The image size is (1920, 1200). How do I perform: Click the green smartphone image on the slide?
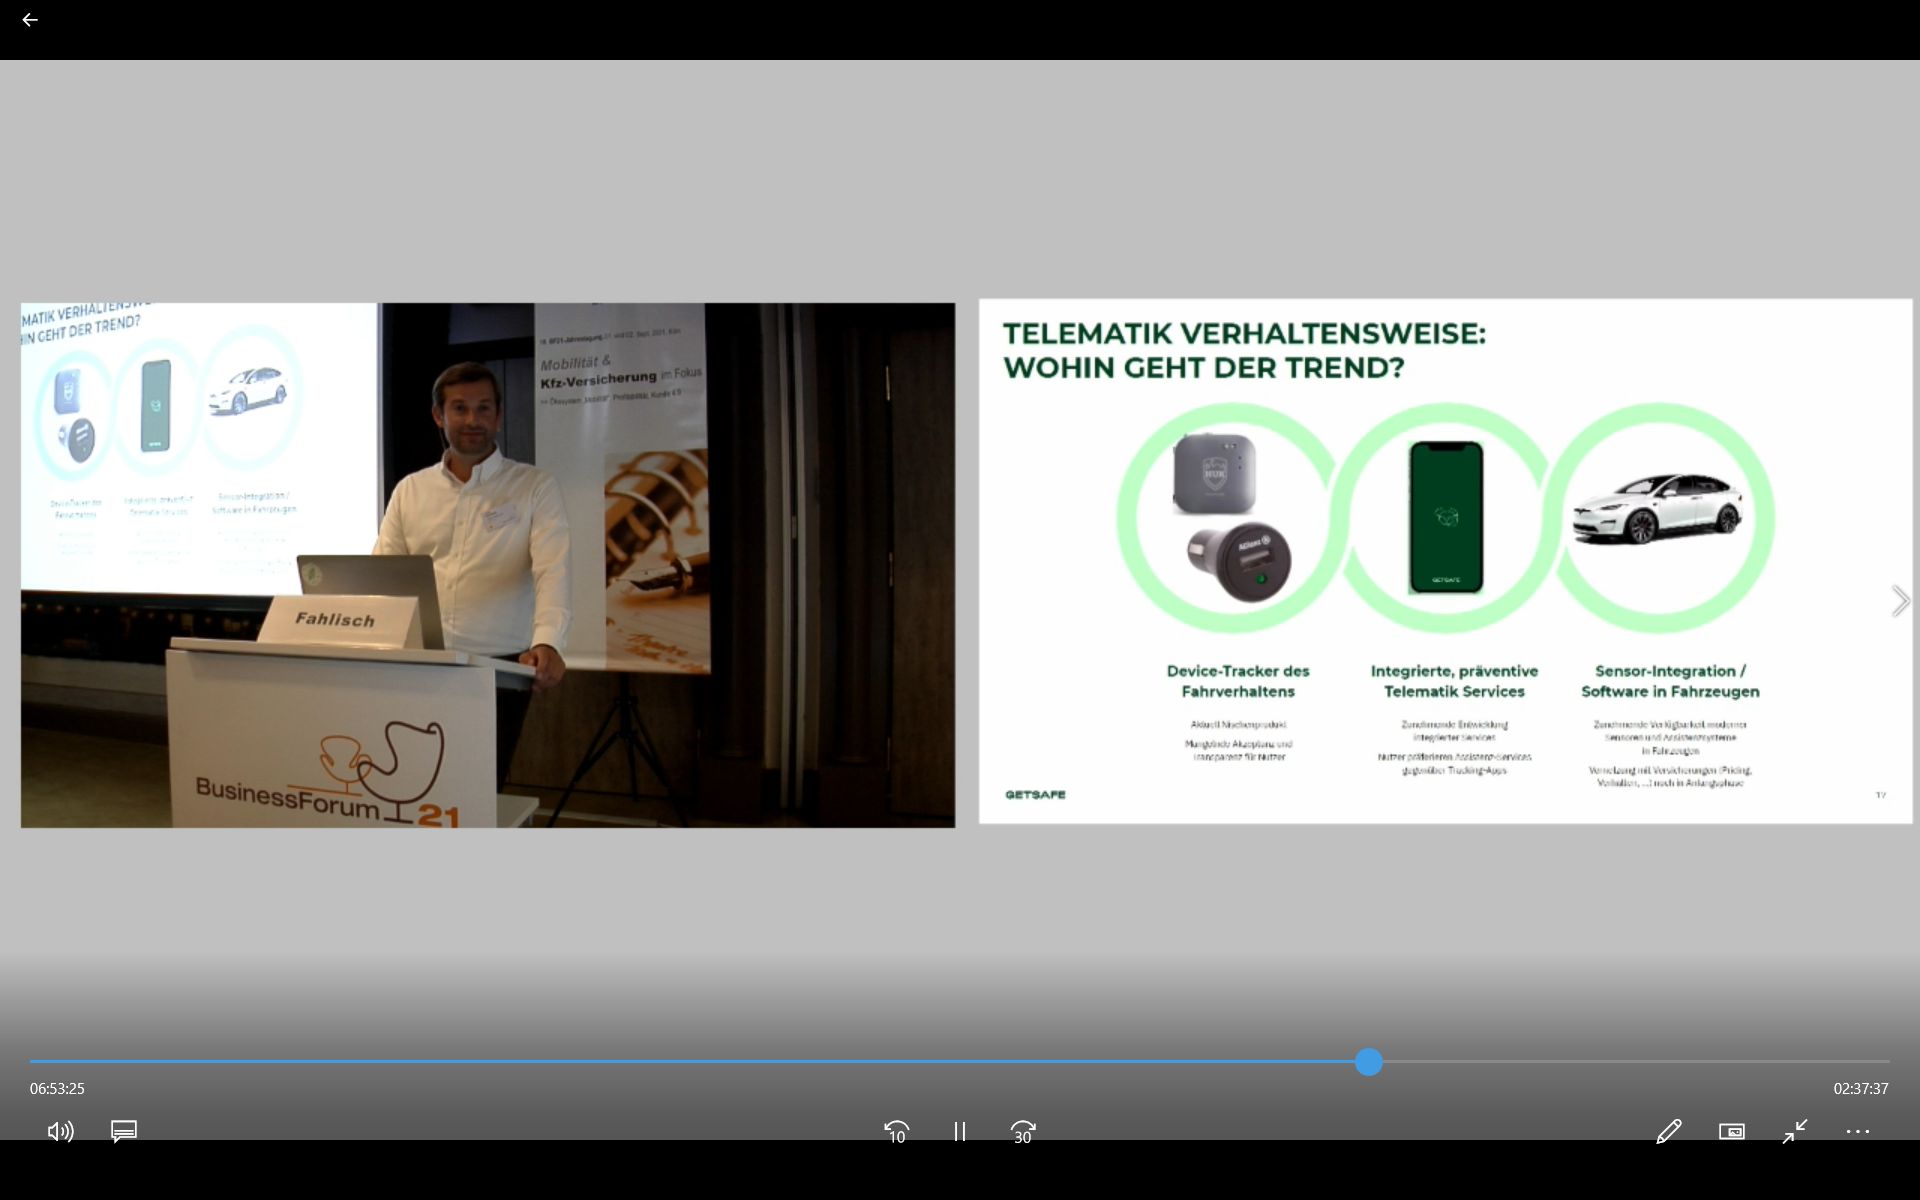tap(1446, 517)
